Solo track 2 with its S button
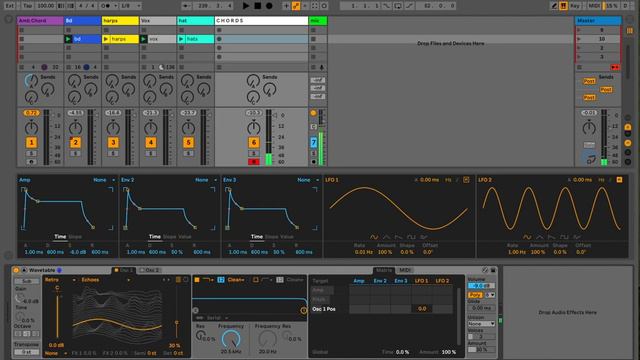Viewport: 640px width, 360px height. pos(75,153)
